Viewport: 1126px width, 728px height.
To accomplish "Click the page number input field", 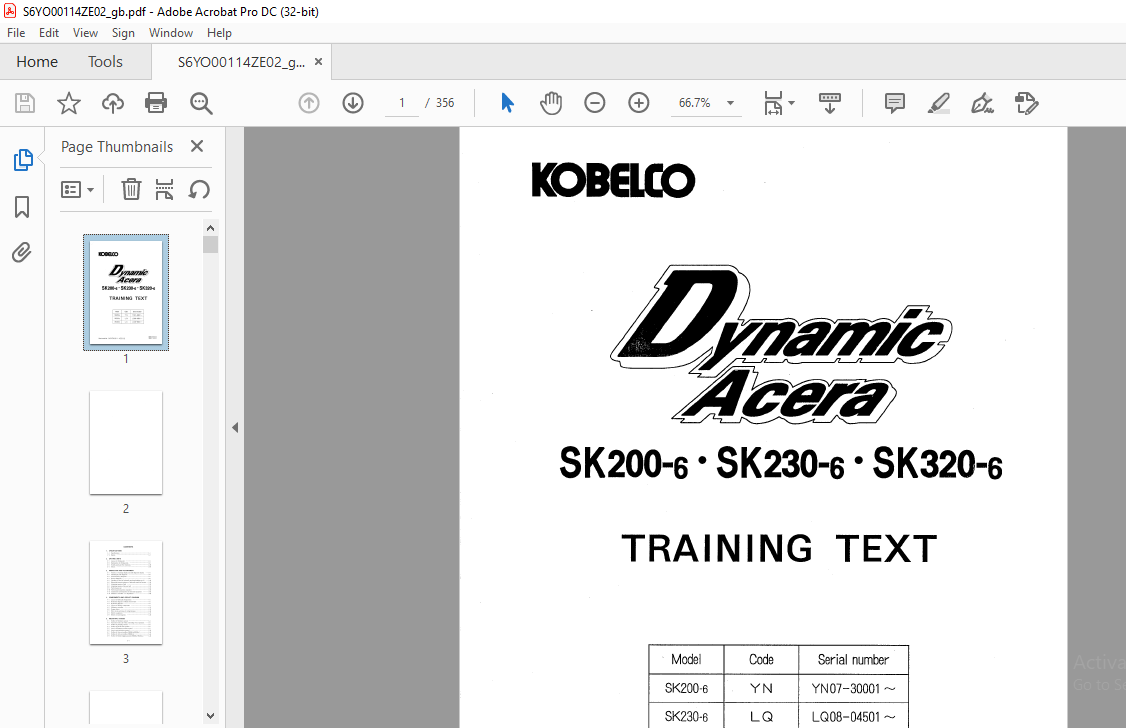I will point(402,103).
